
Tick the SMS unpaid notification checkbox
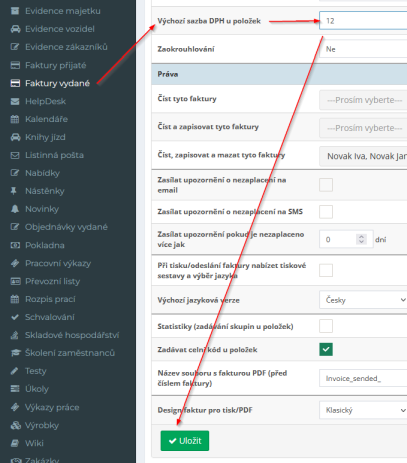point(326,212)
